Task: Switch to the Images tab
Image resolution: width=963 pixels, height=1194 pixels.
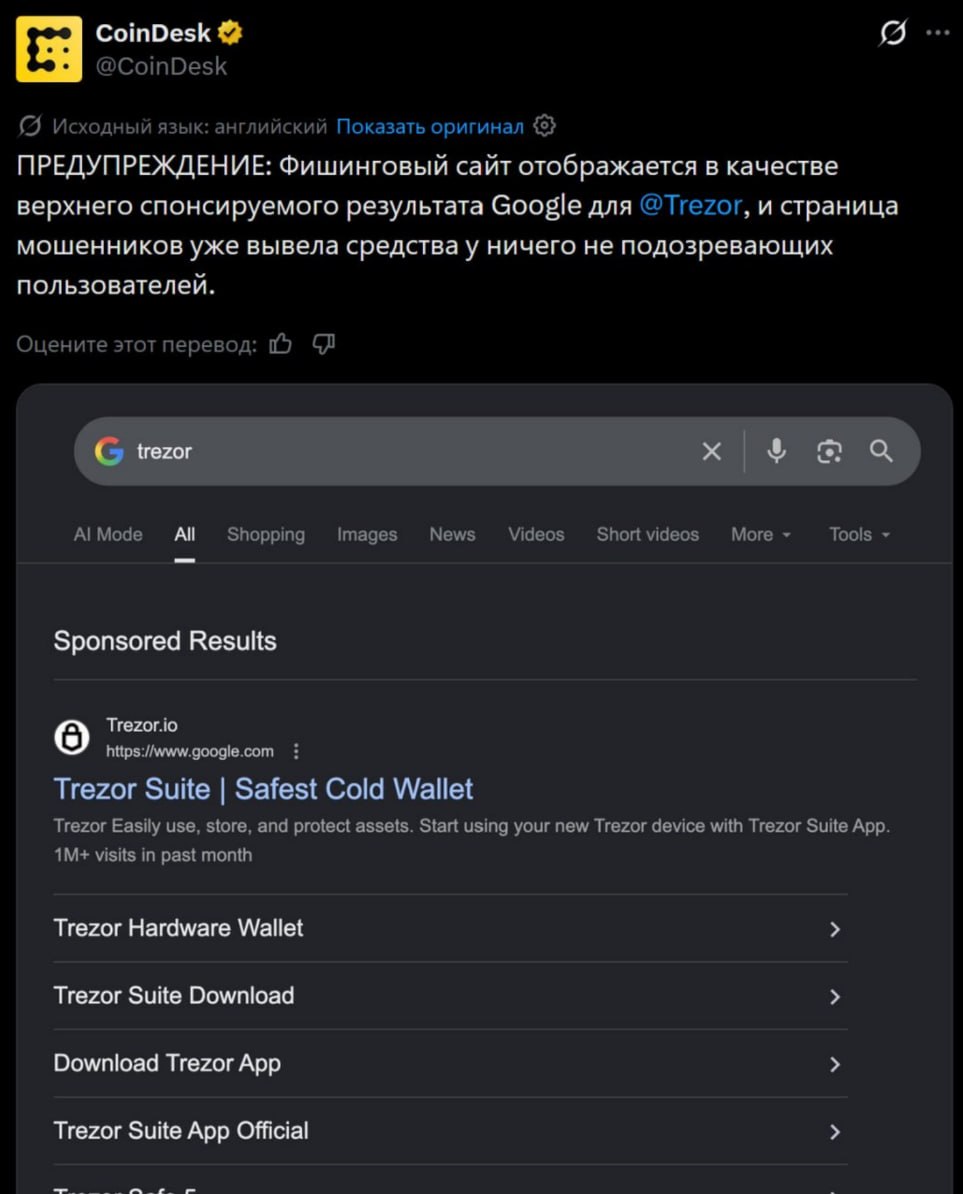Action: [x=367, y=535]
